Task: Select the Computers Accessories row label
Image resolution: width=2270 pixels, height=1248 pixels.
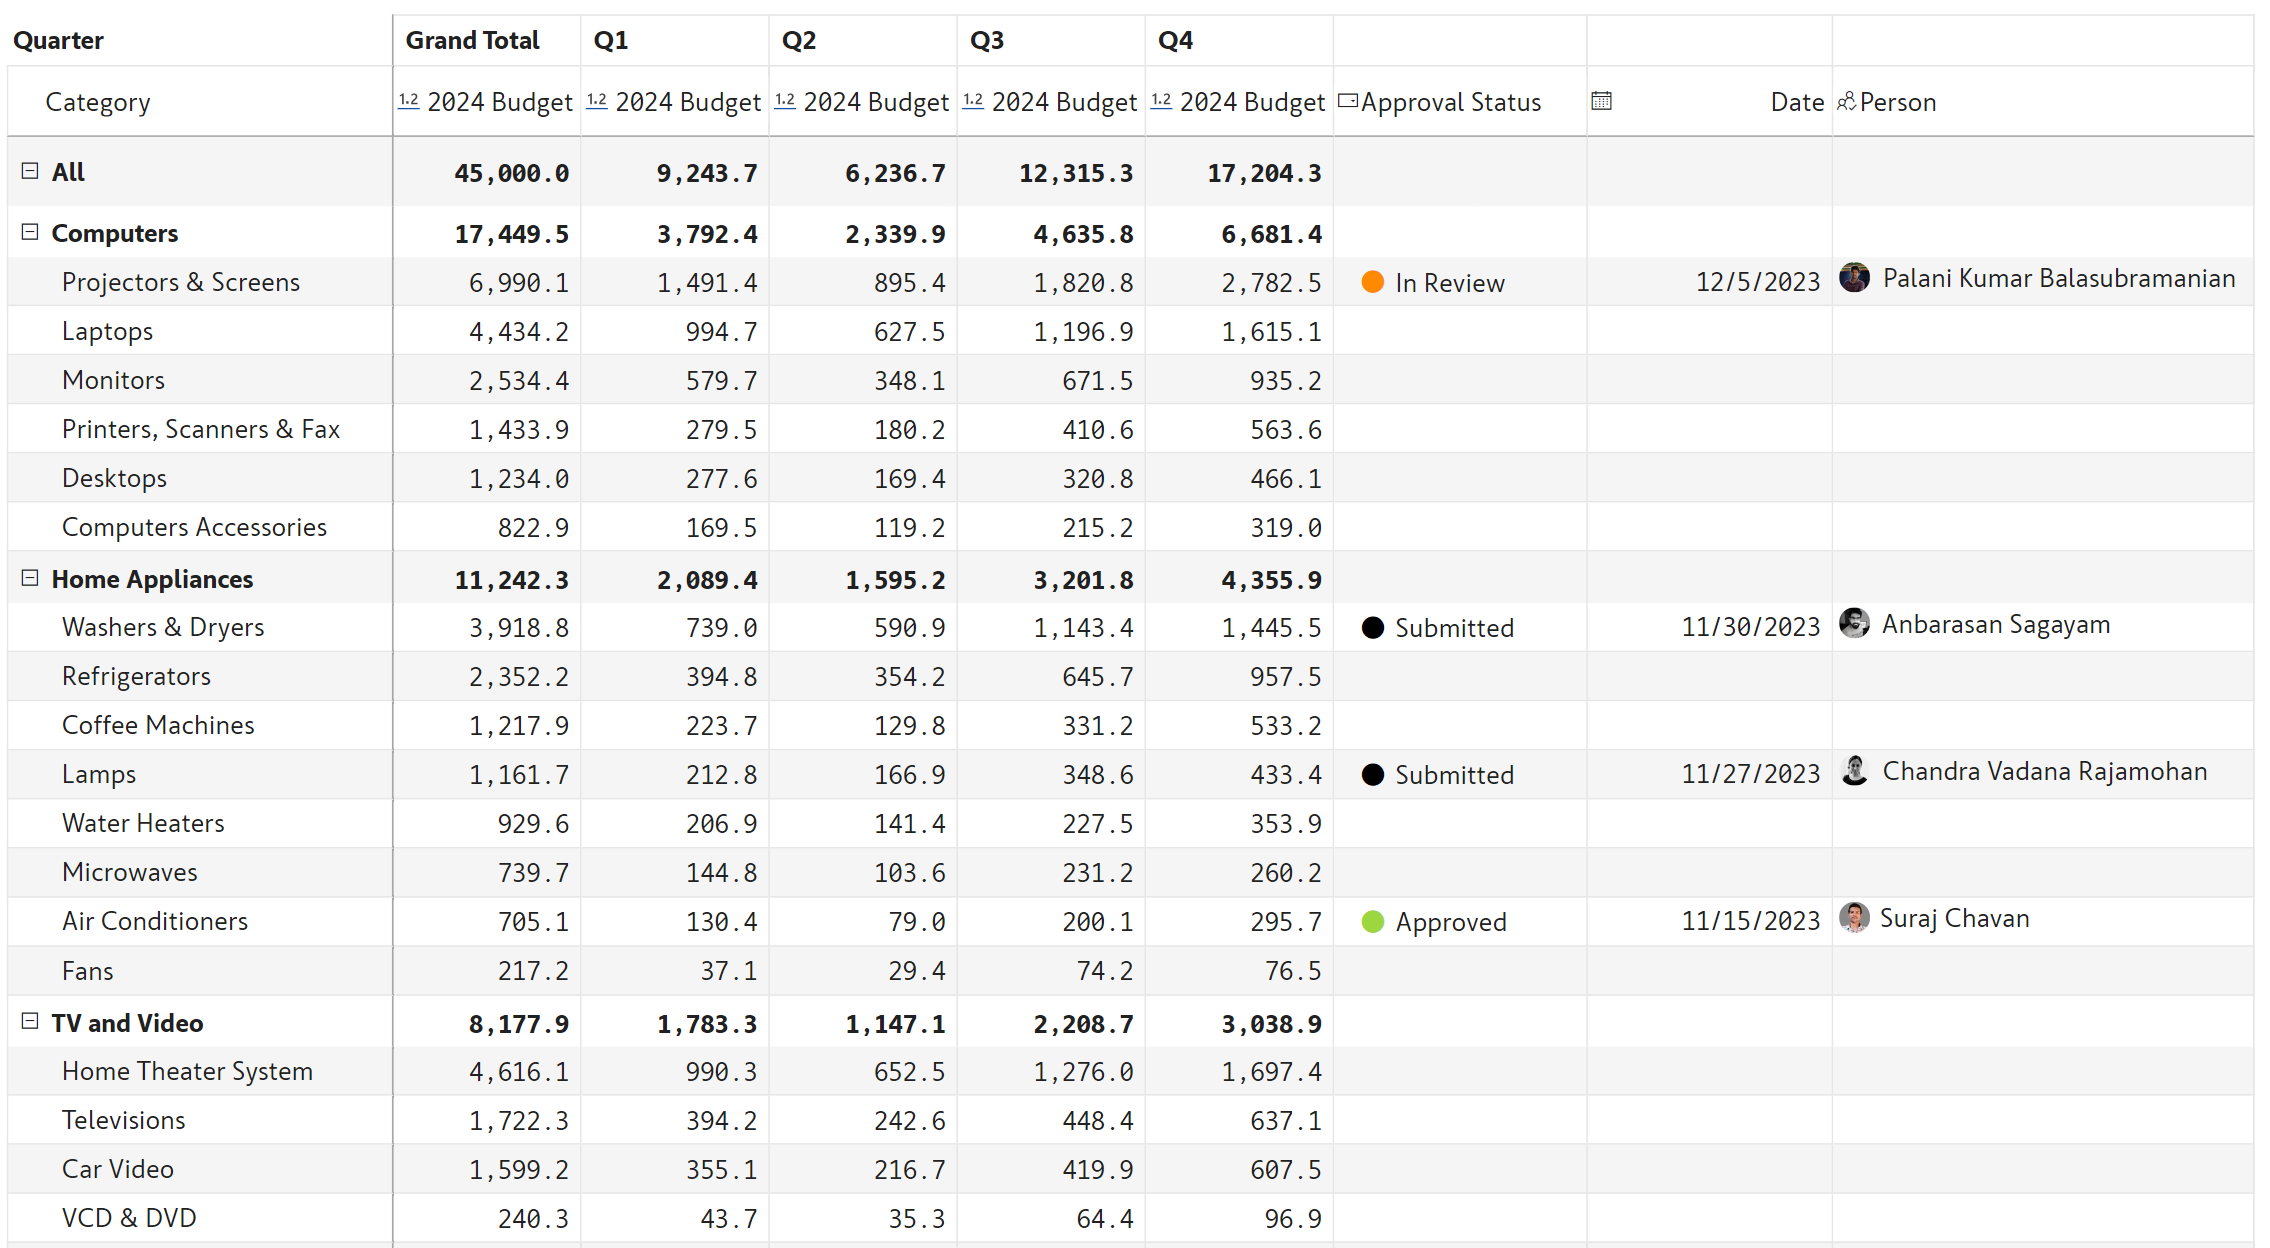Action: tap(194, 527)
